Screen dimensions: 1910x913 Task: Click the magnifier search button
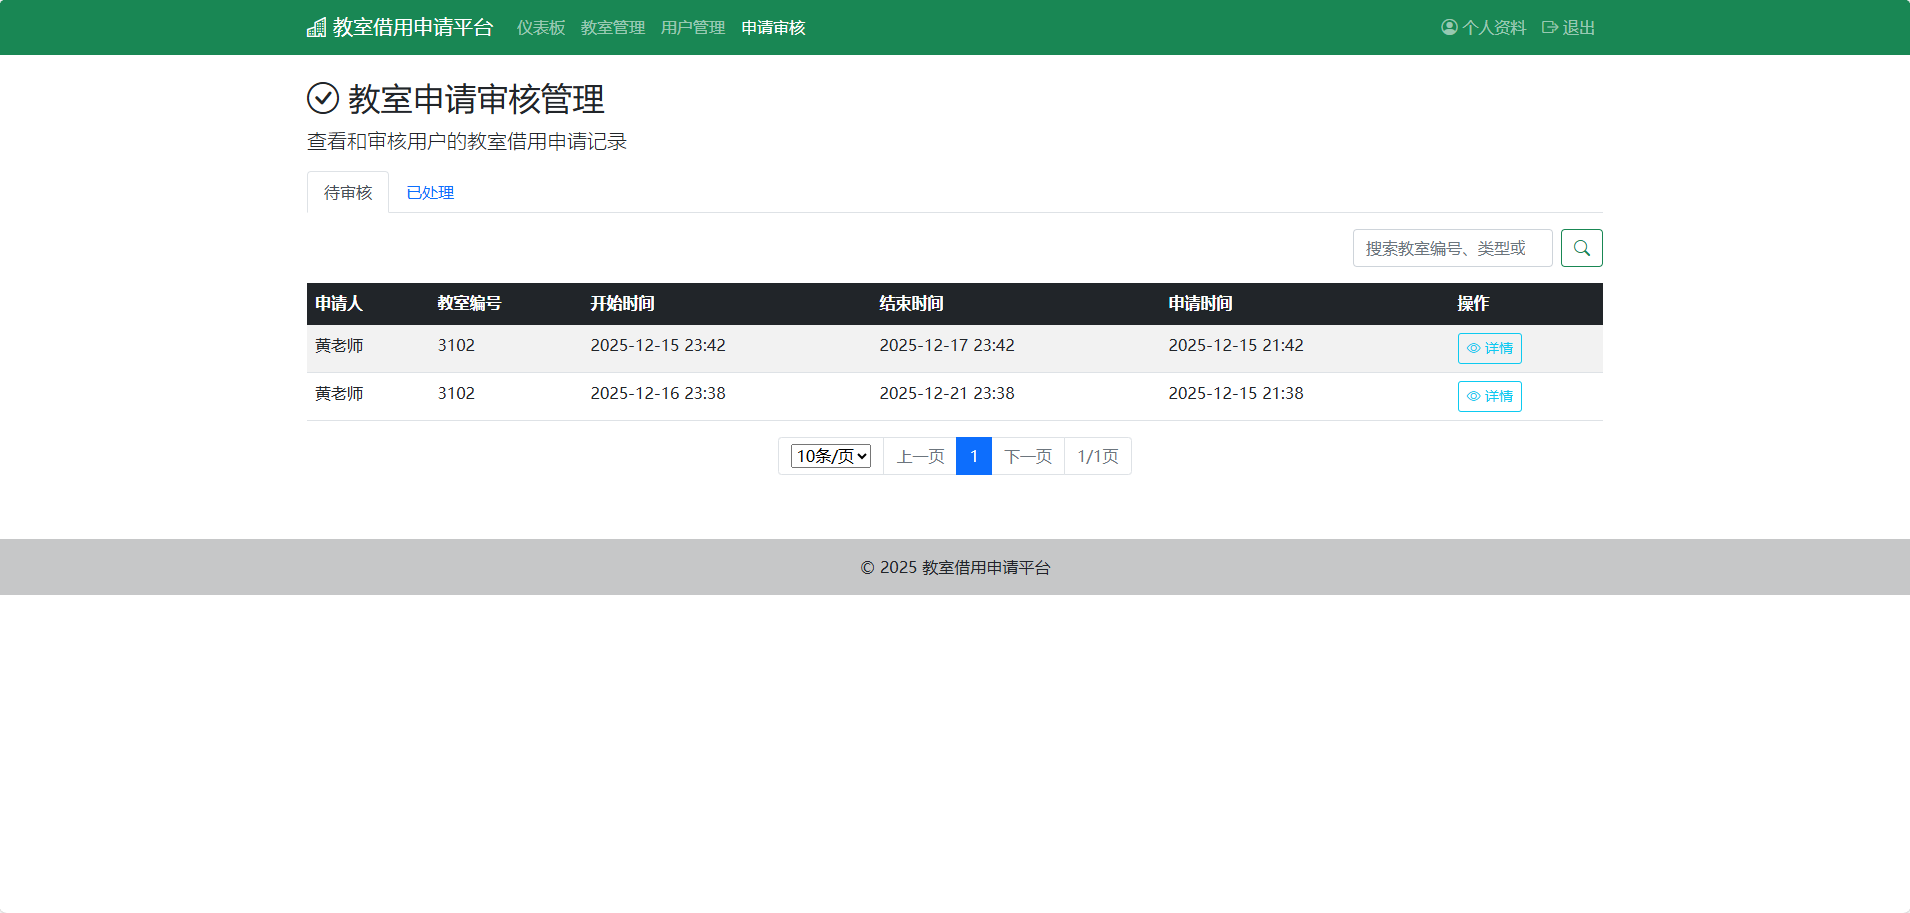(1581, 248)
